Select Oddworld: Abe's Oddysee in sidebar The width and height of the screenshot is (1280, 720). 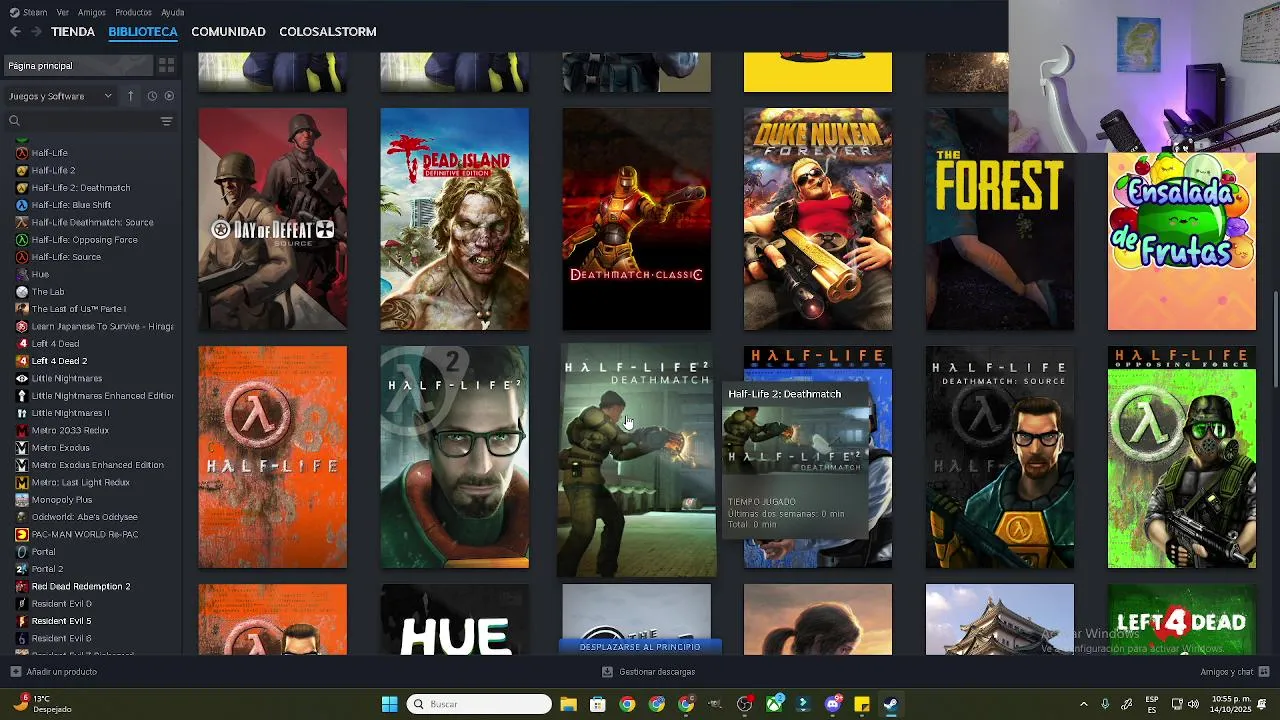[x=85, y=517]
